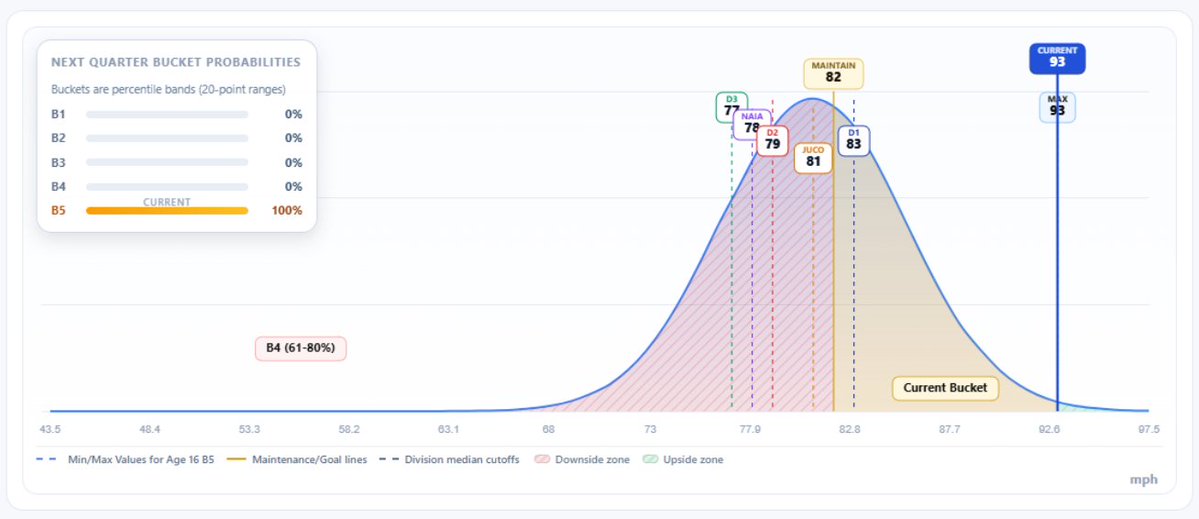
Task: Click the 68 axis tick label
Action: point(548,430)
